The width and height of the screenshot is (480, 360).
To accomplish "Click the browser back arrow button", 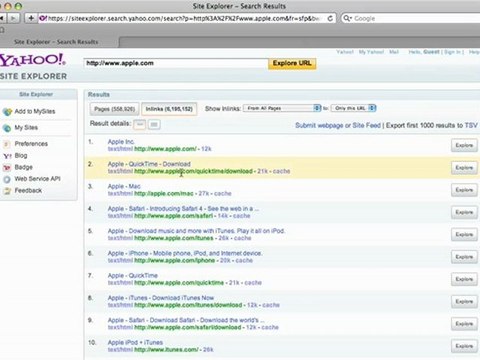I will pos(2,18).
